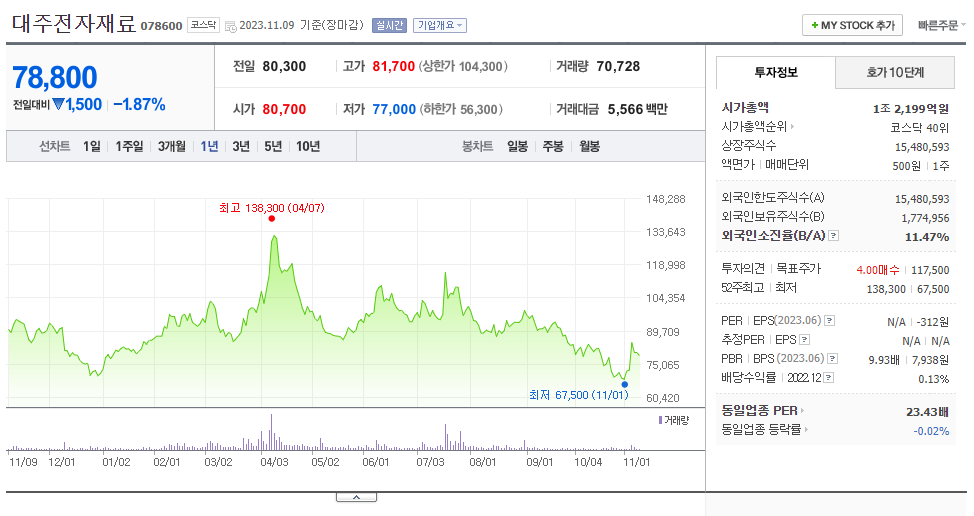
Task: Select the 1일 line chart period
Action: pos(92,147)
